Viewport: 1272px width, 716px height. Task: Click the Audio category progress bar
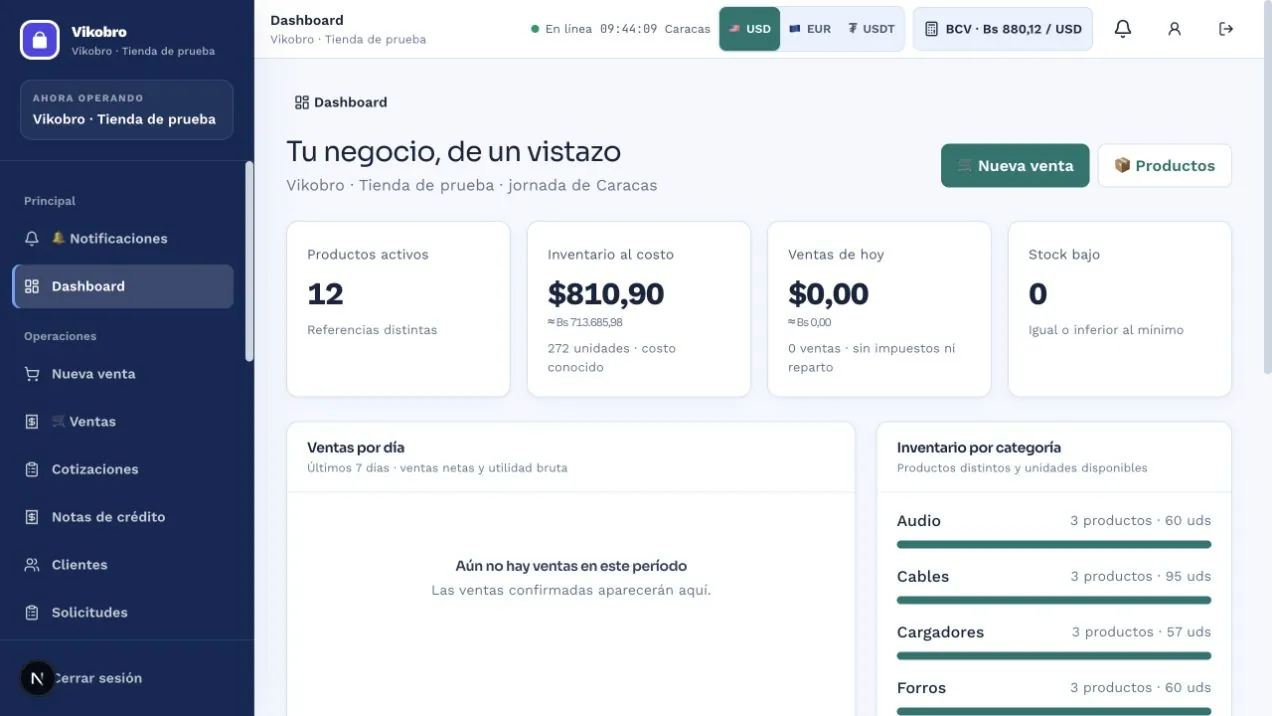1054,545
